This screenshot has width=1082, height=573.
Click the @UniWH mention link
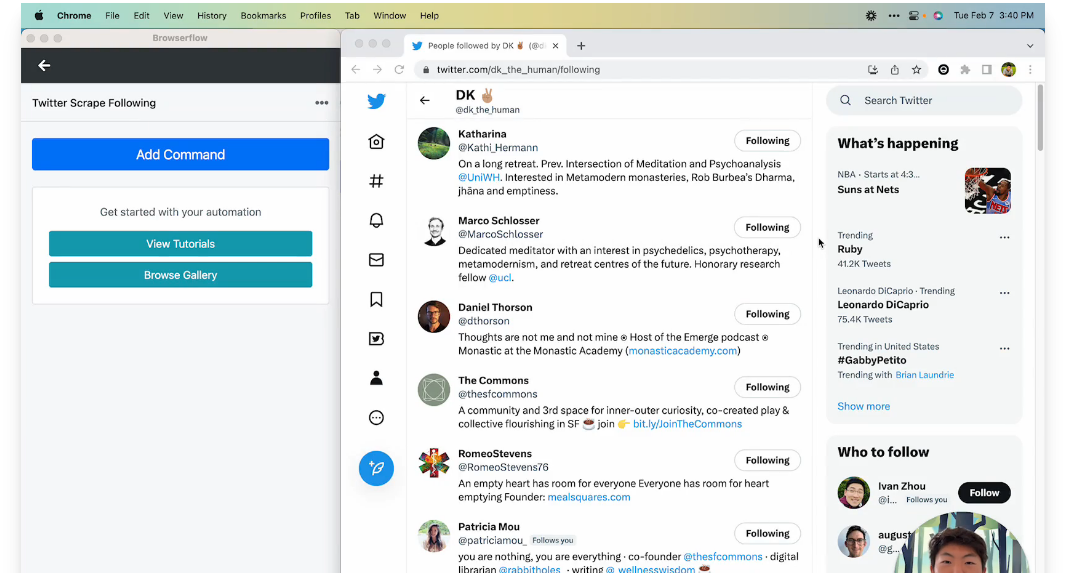479,177
